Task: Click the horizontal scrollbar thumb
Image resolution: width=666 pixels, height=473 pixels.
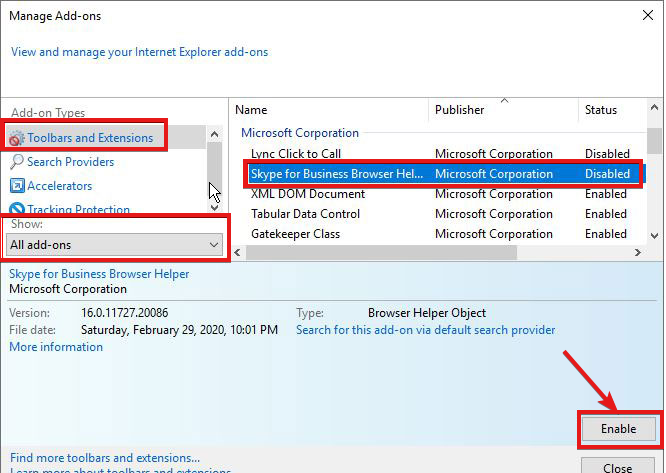Action: [381, 253]
